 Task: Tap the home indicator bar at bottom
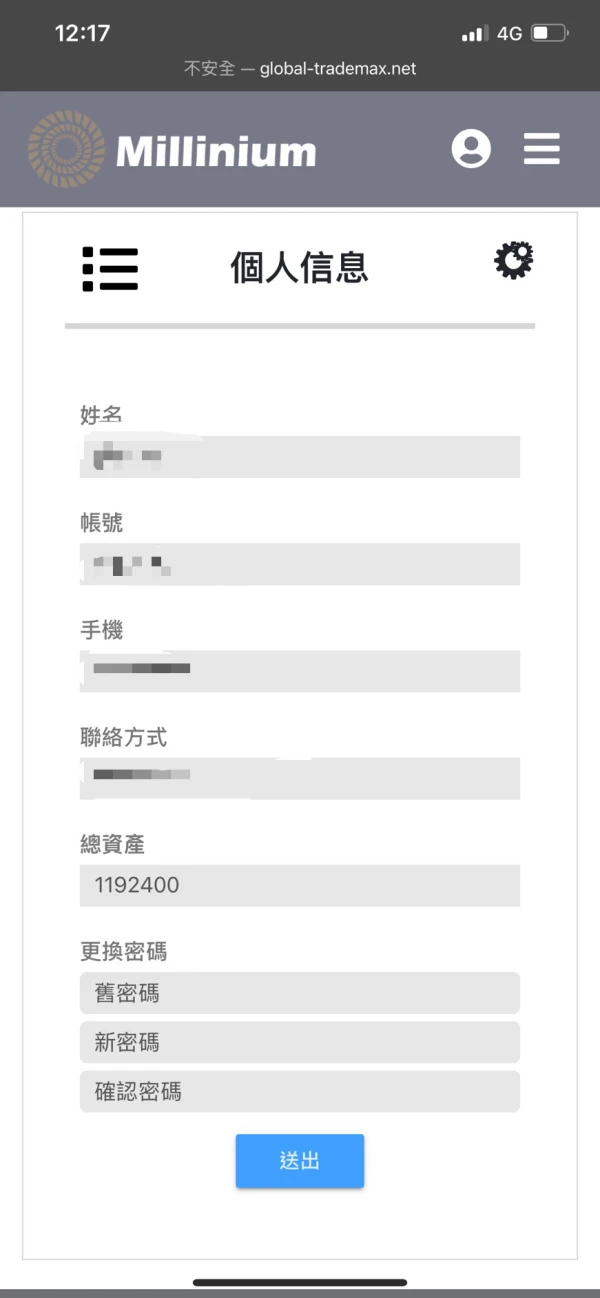pyautogui.click(x=299, y=1283)
